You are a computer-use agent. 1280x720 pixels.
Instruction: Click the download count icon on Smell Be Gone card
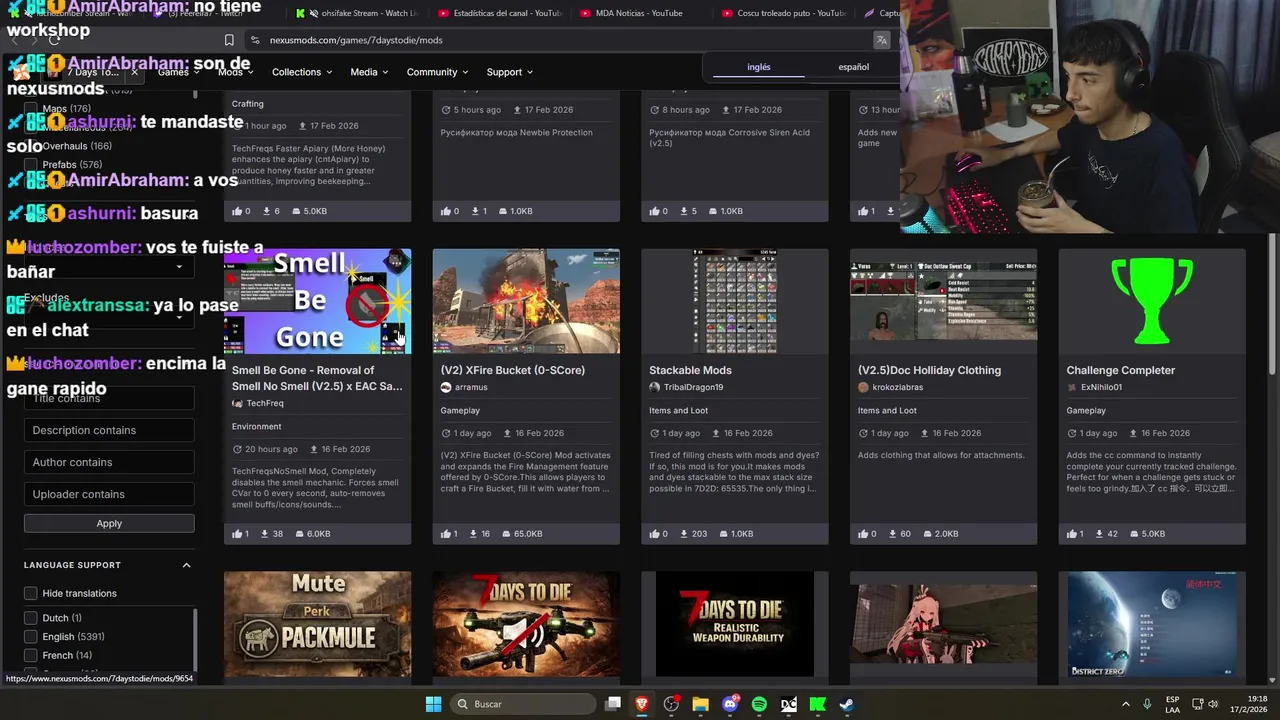click(265, 534)
